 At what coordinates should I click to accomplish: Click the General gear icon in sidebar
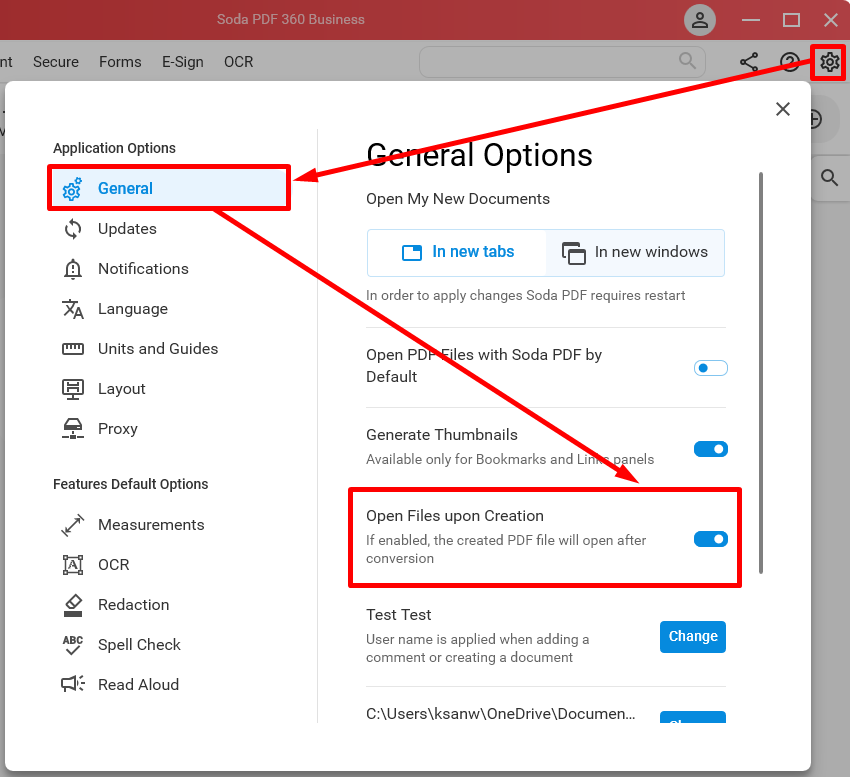[x=72, y=189]
